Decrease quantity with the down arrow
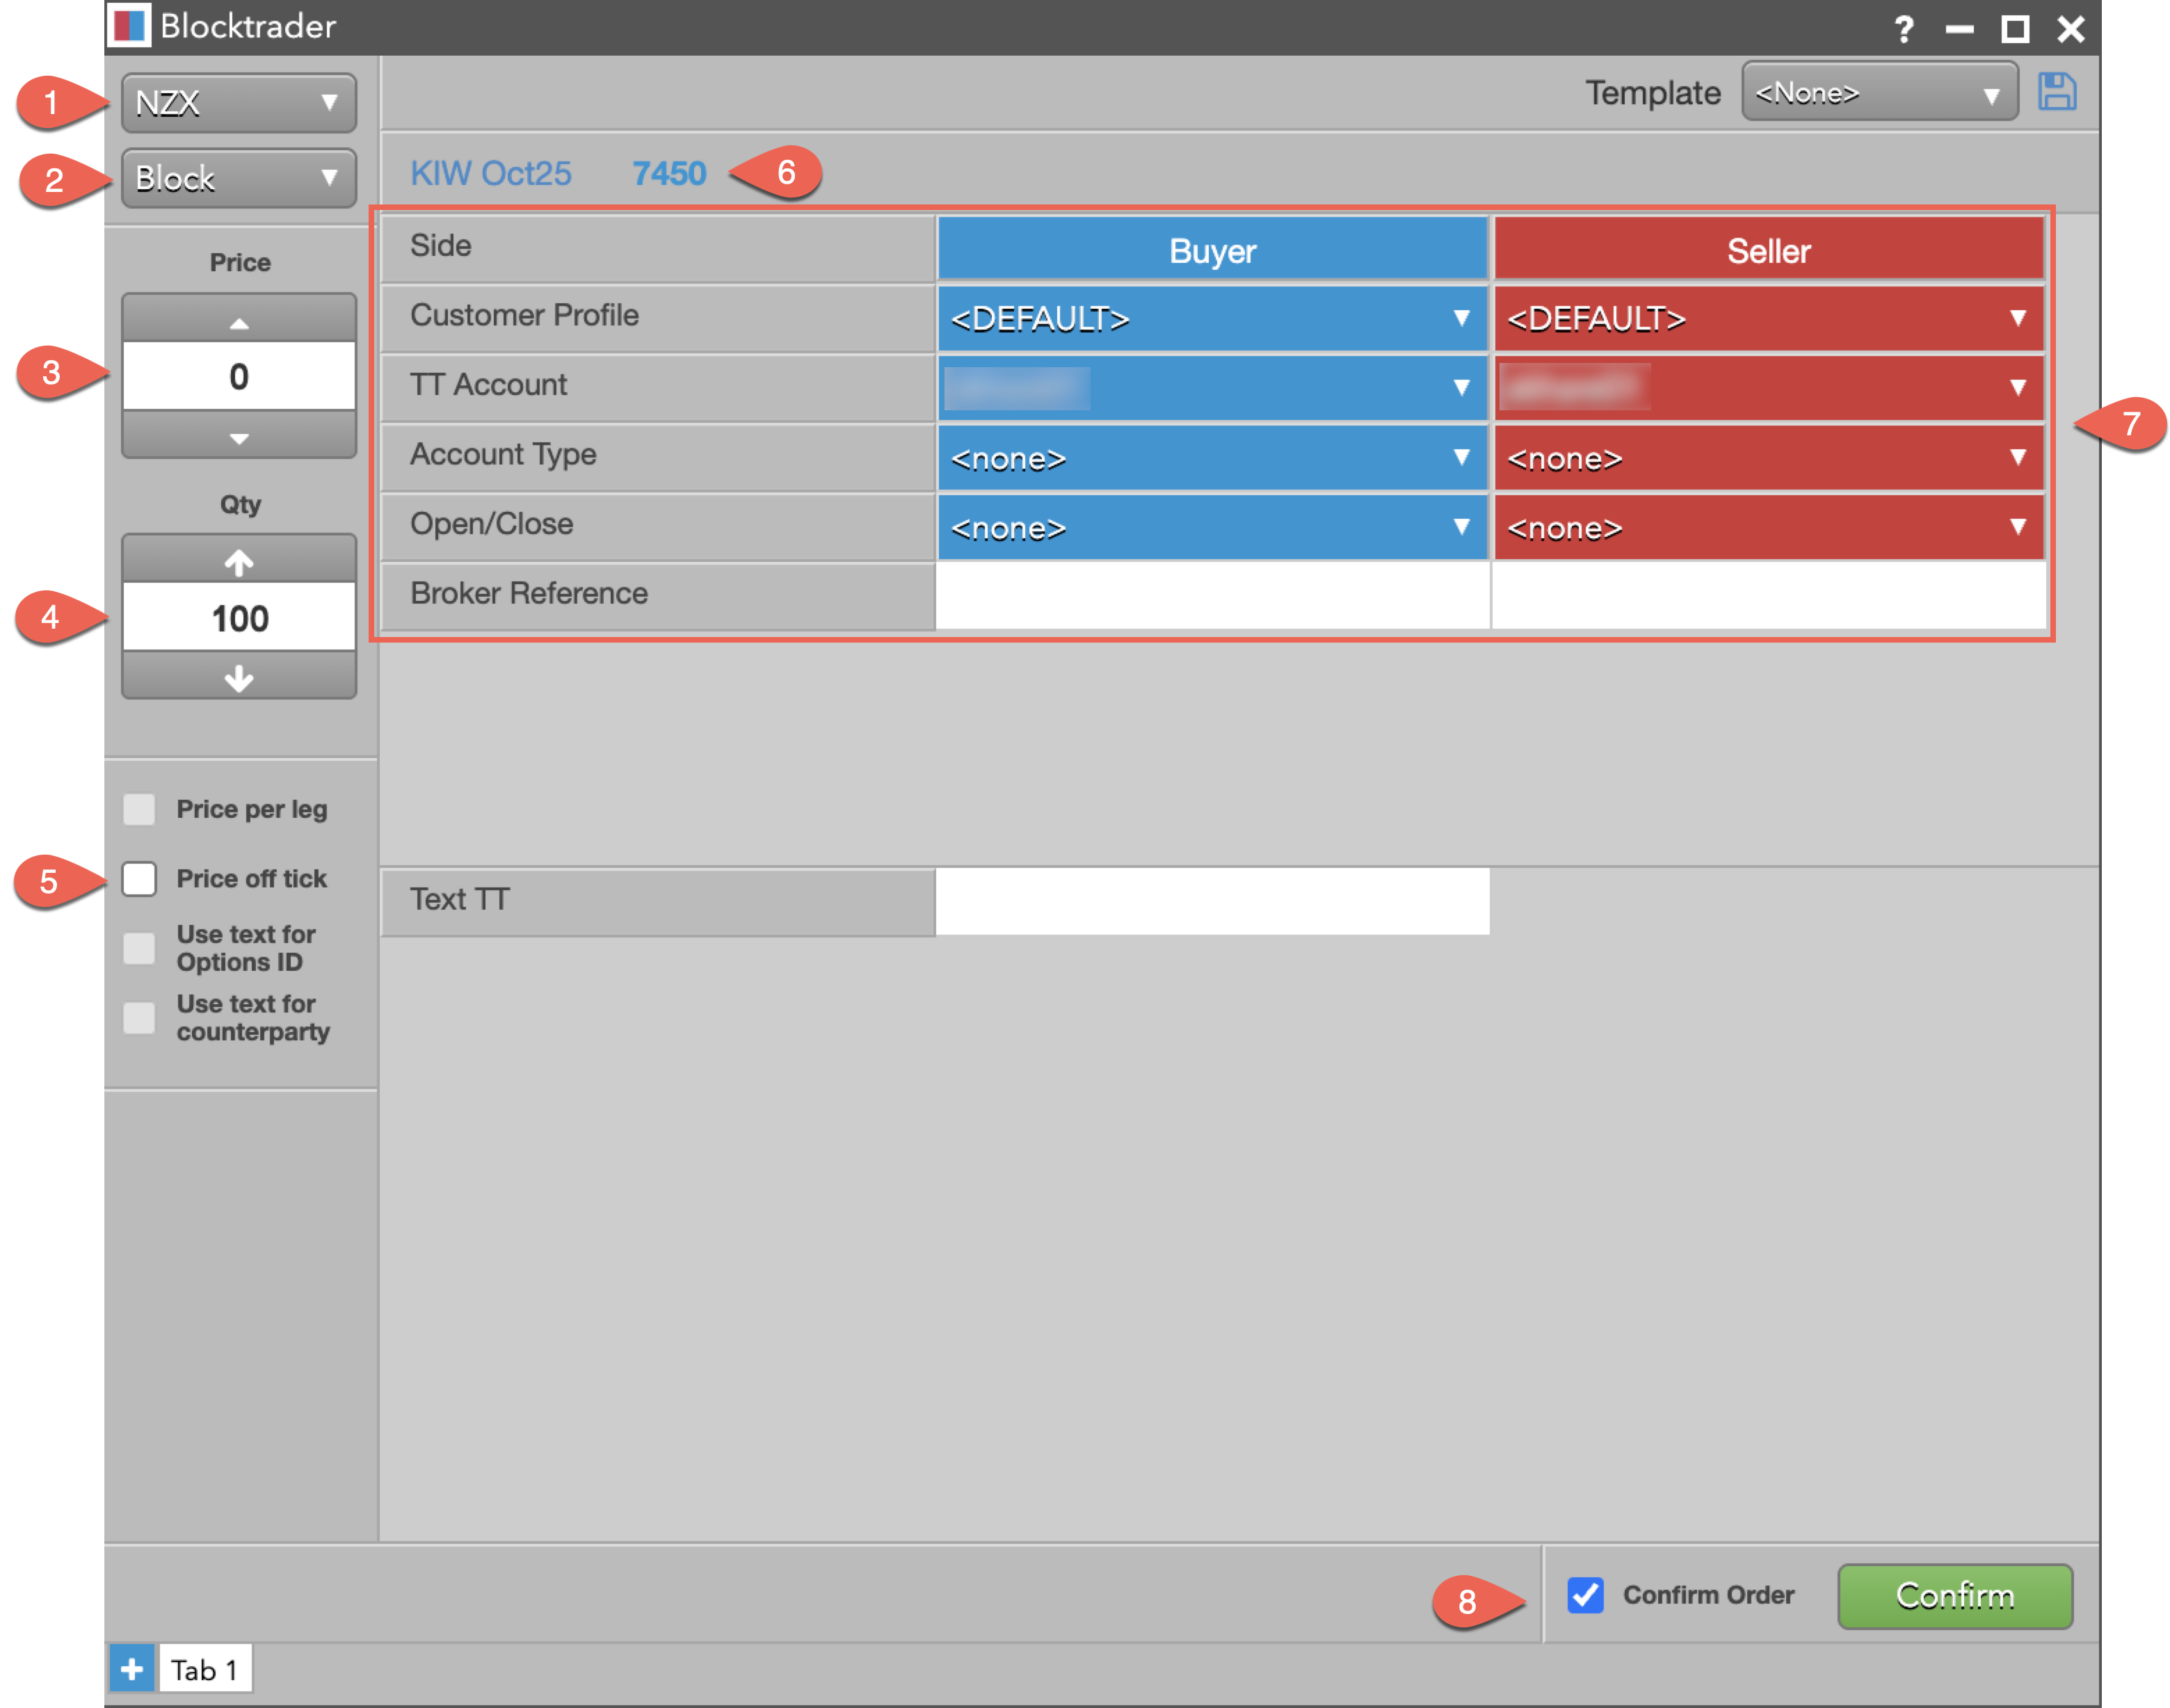 [x=239, y=678]
